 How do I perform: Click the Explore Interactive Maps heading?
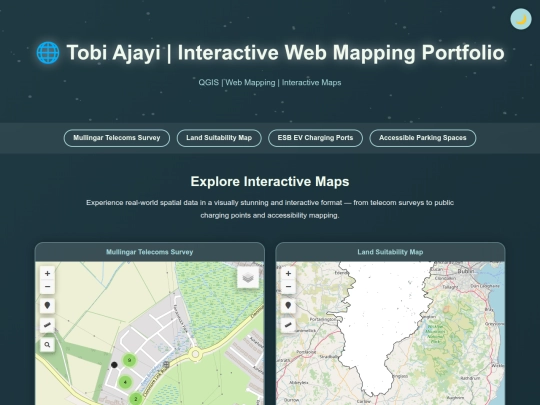(x=270, y=181)
